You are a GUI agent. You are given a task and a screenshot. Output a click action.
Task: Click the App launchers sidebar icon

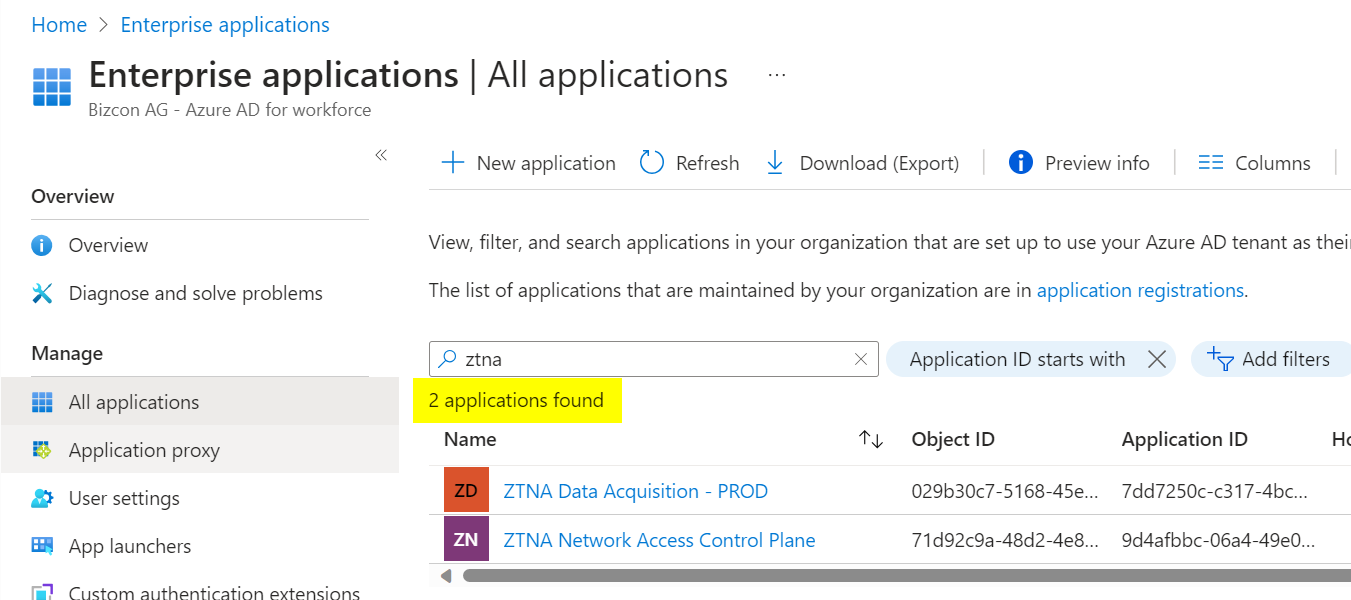click(x=42, y=545)
